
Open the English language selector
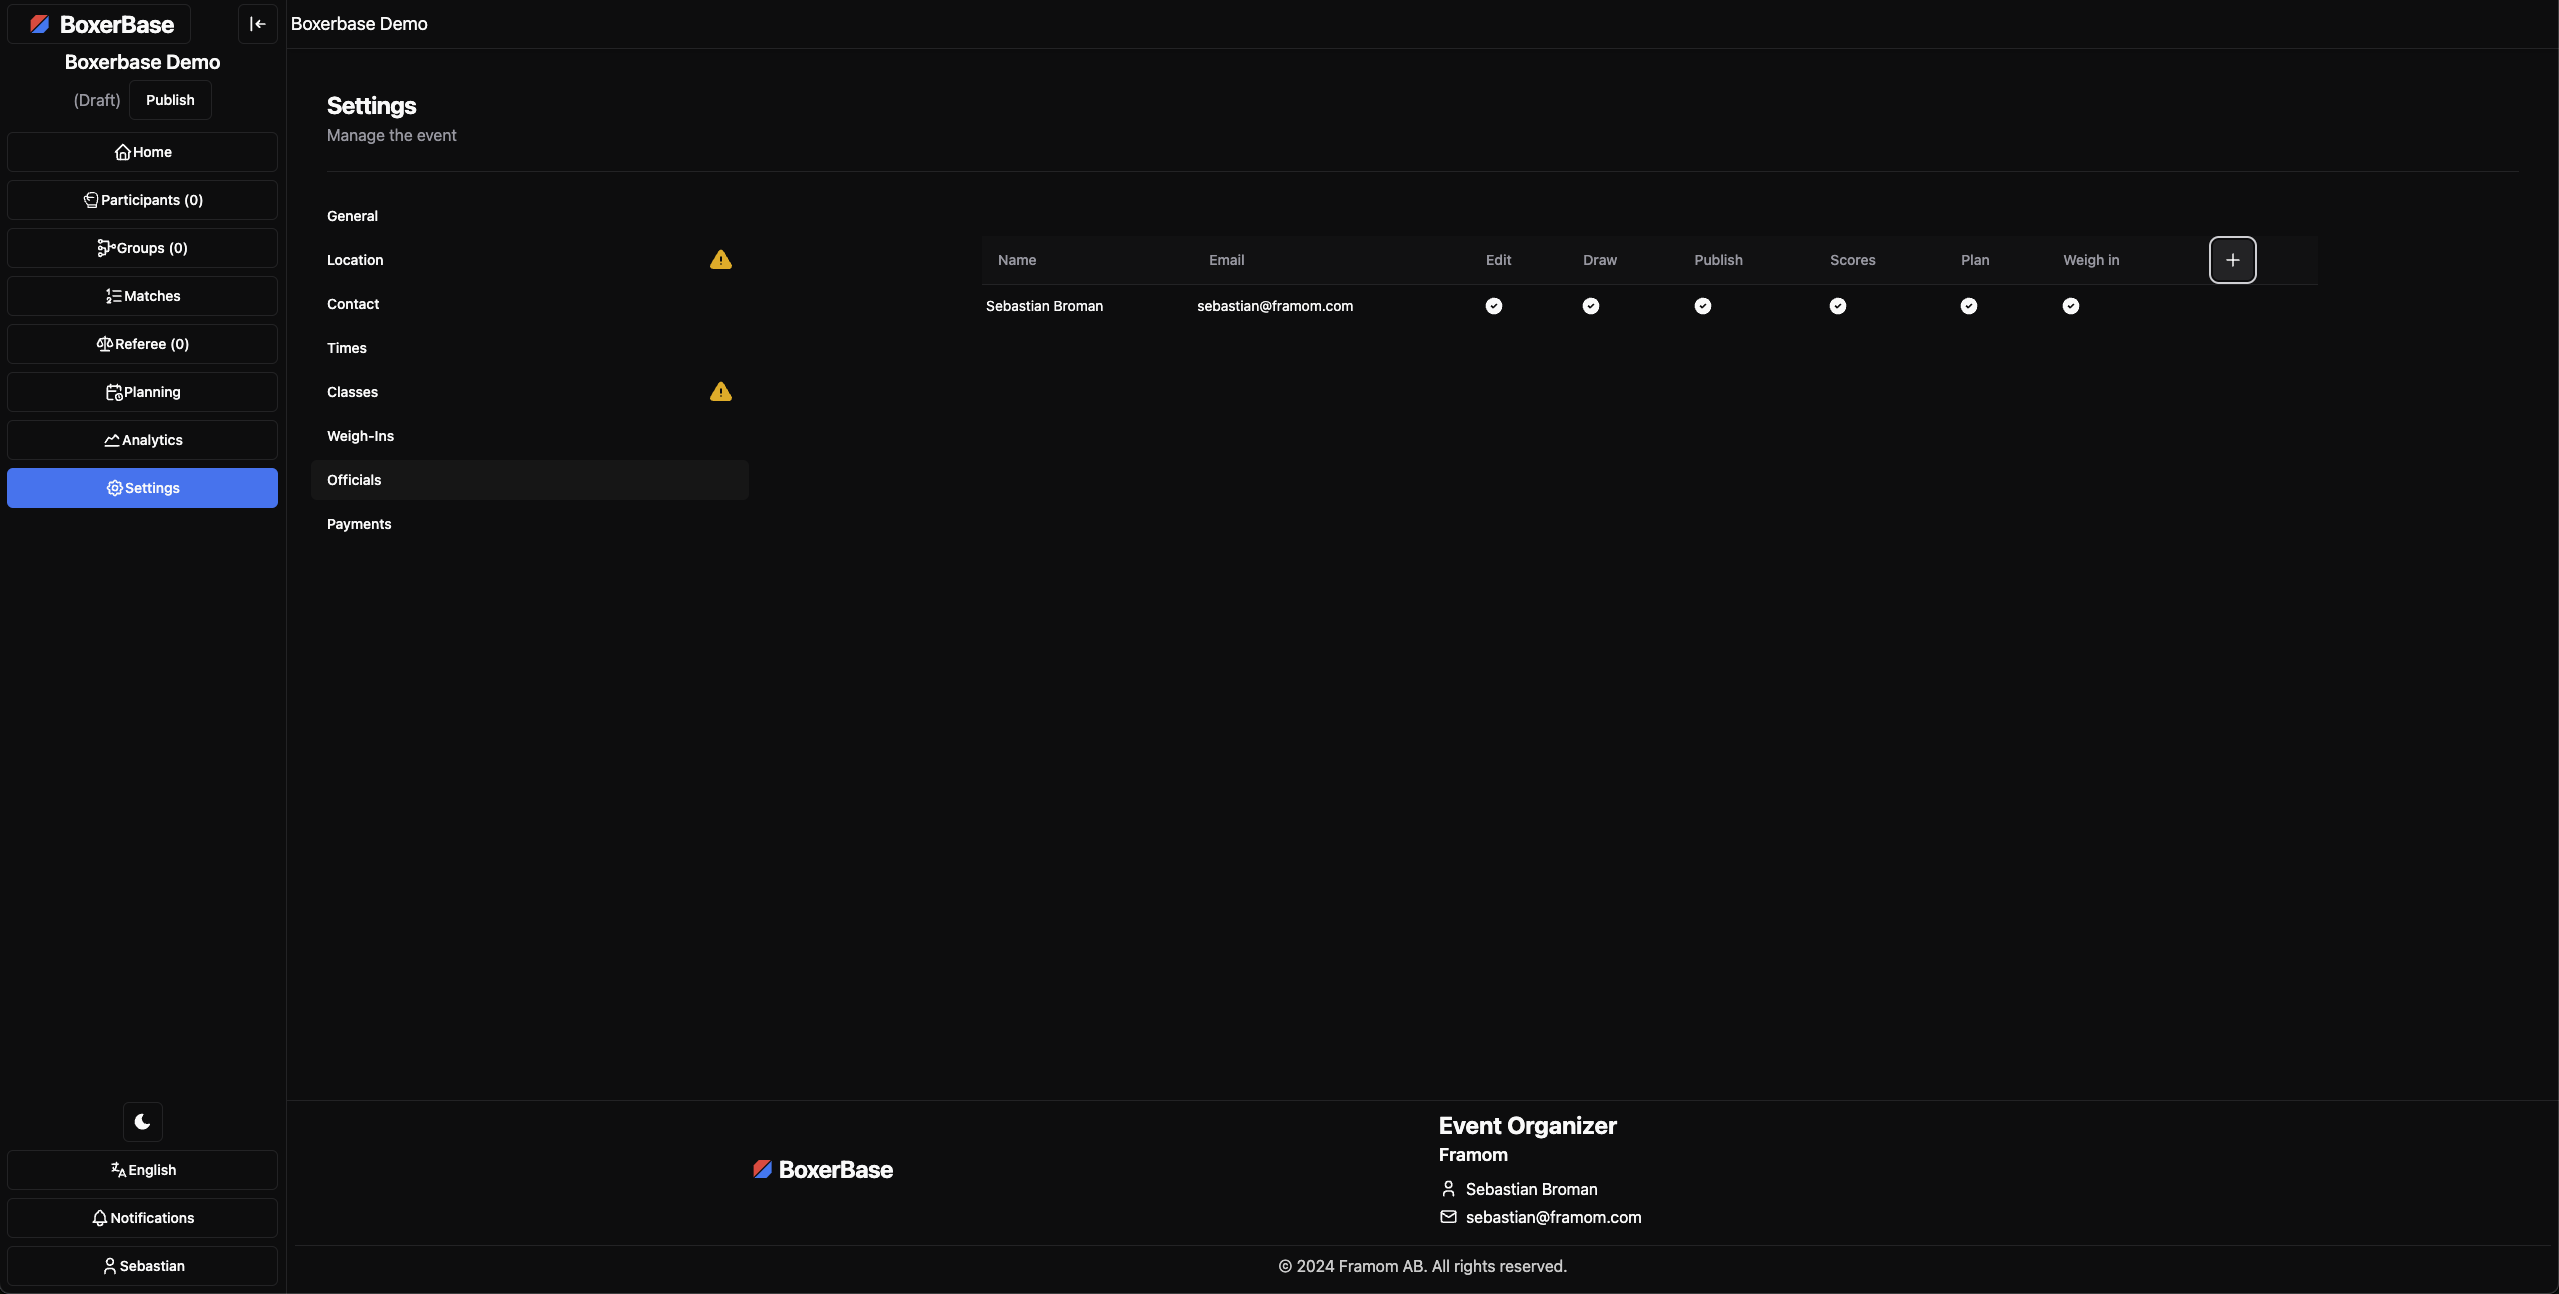pyautogui.click(x=142, y=1170)
